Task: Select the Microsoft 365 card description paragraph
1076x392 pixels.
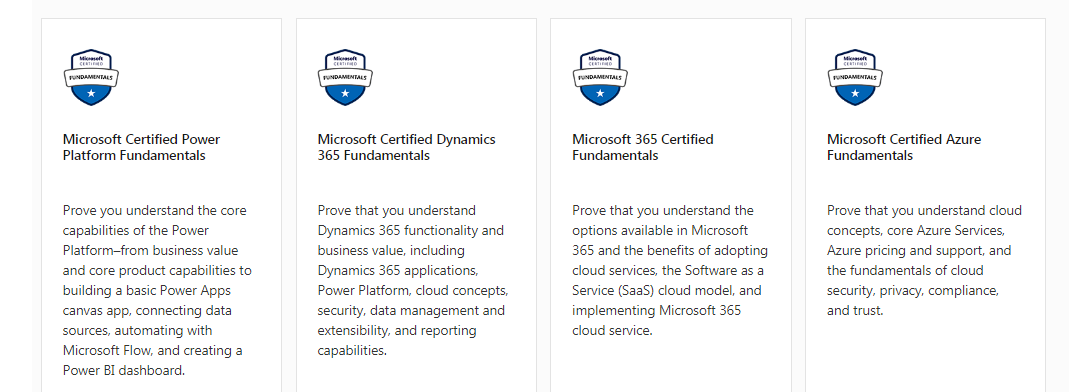Action: 670,270
